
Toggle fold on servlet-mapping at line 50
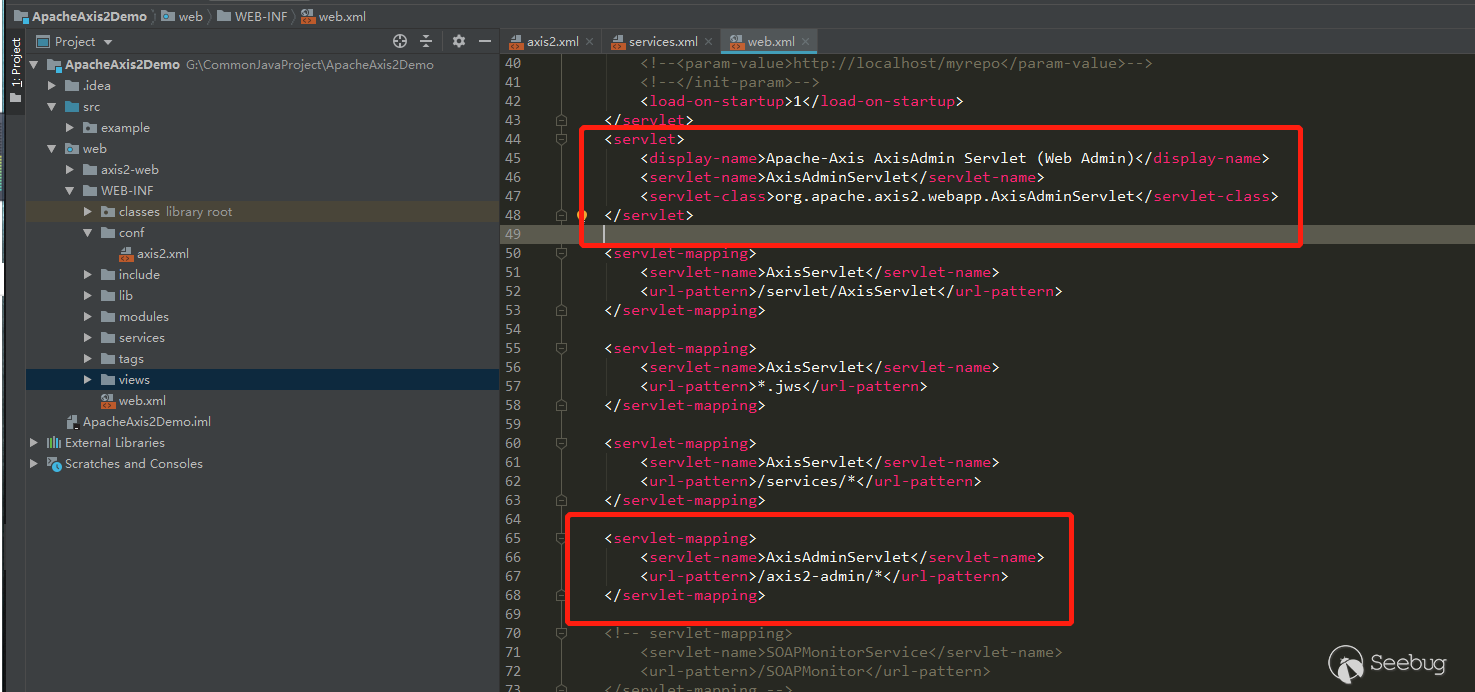tap(561, 253)
